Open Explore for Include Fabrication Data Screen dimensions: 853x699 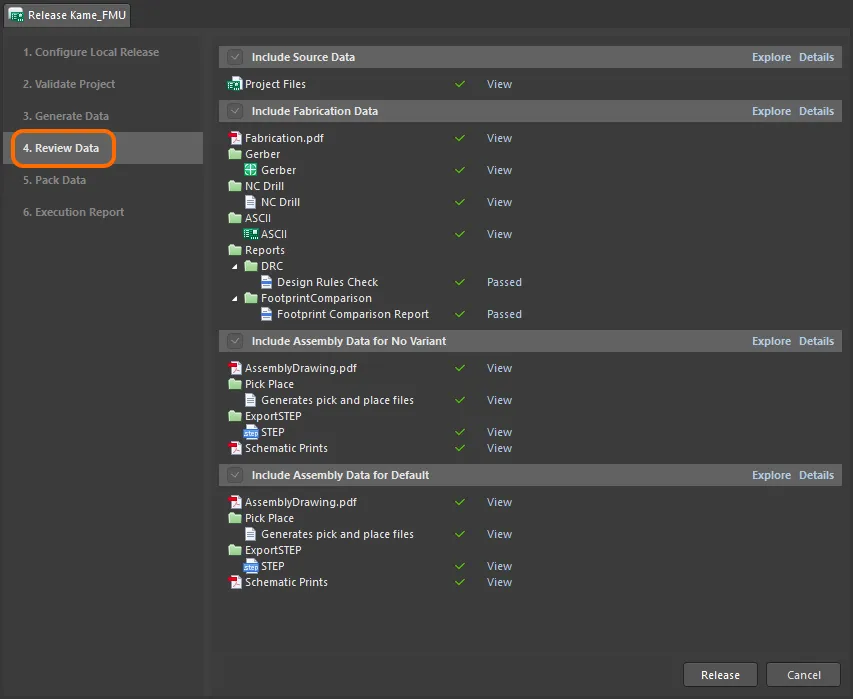tap(771, 111)
